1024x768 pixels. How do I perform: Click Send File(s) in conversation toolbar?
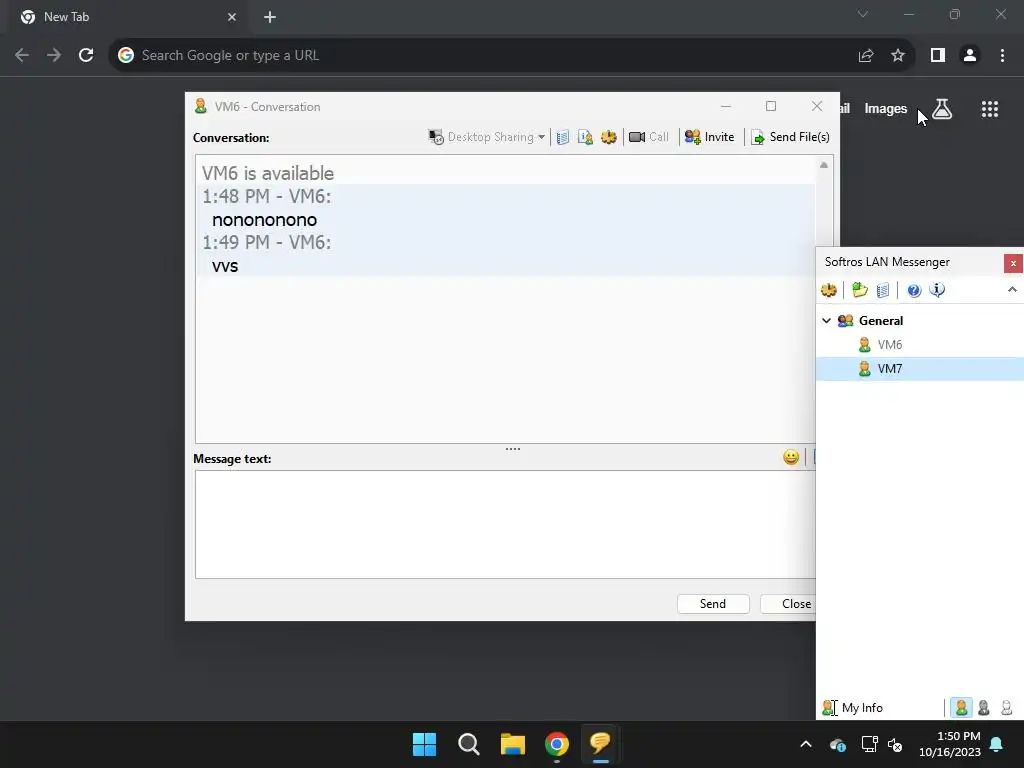[790, 137]
